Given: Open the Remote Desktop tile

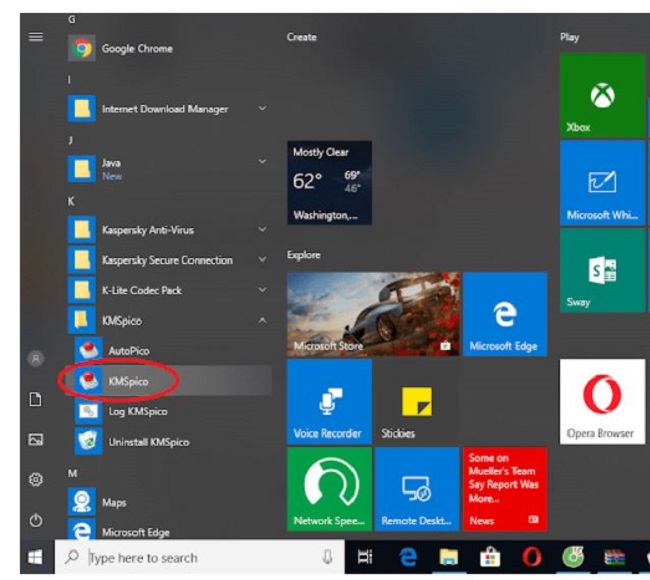Looking at the screenshot, I should click(x=417, y=489).
